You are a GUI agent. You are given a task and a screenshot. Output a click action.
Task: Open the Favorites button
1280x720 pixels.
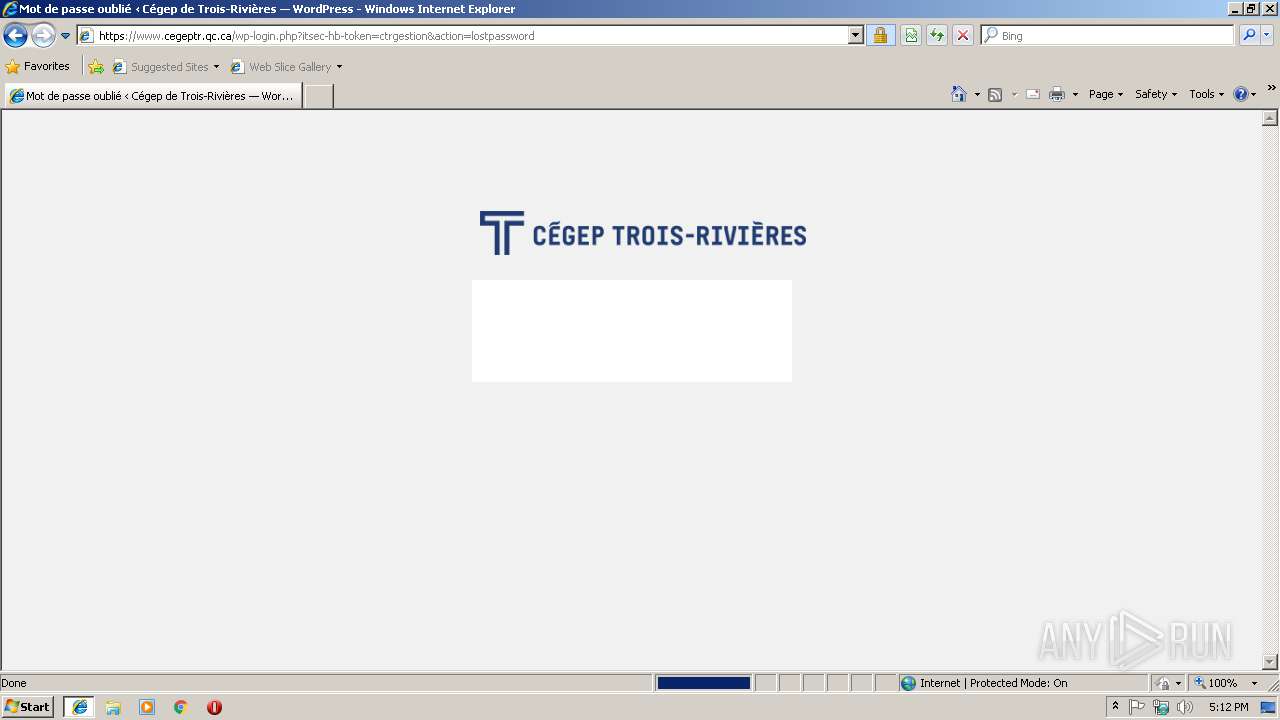point(38,67)
